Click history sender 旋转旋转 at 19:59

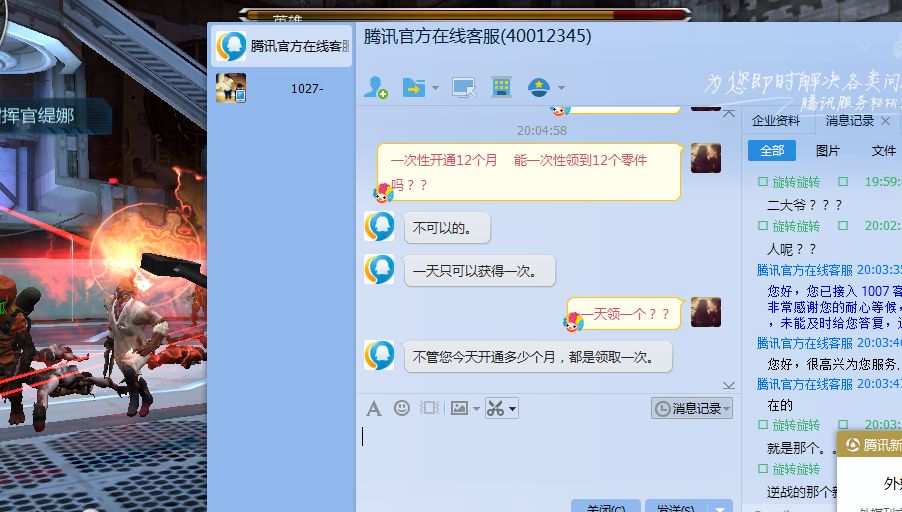click(796, 182)
